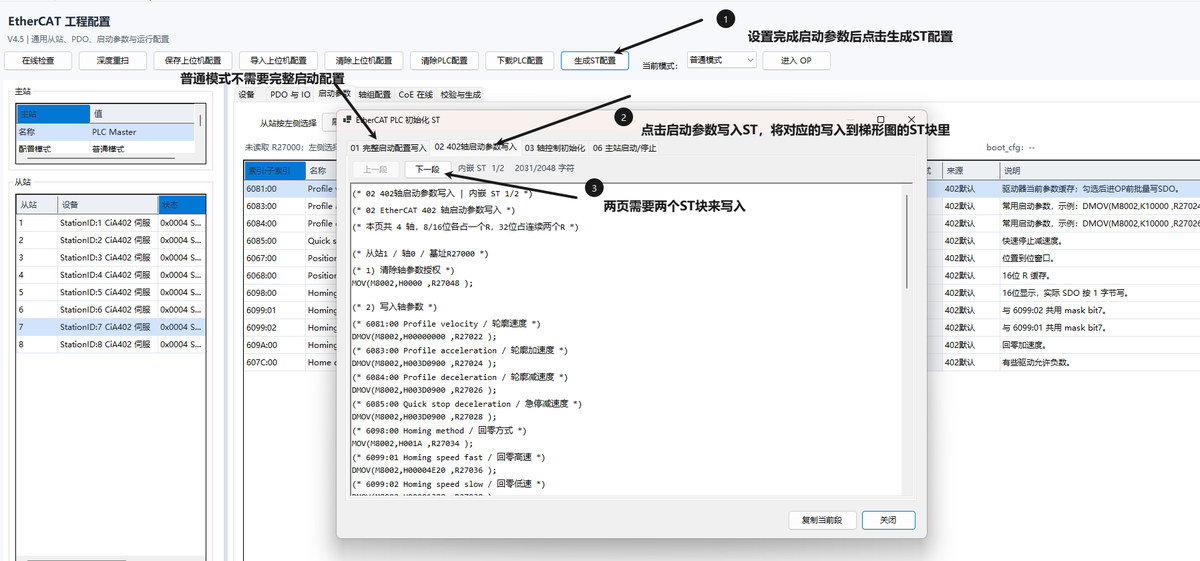Click the ST code vertical scrollbar

(908, 340)
